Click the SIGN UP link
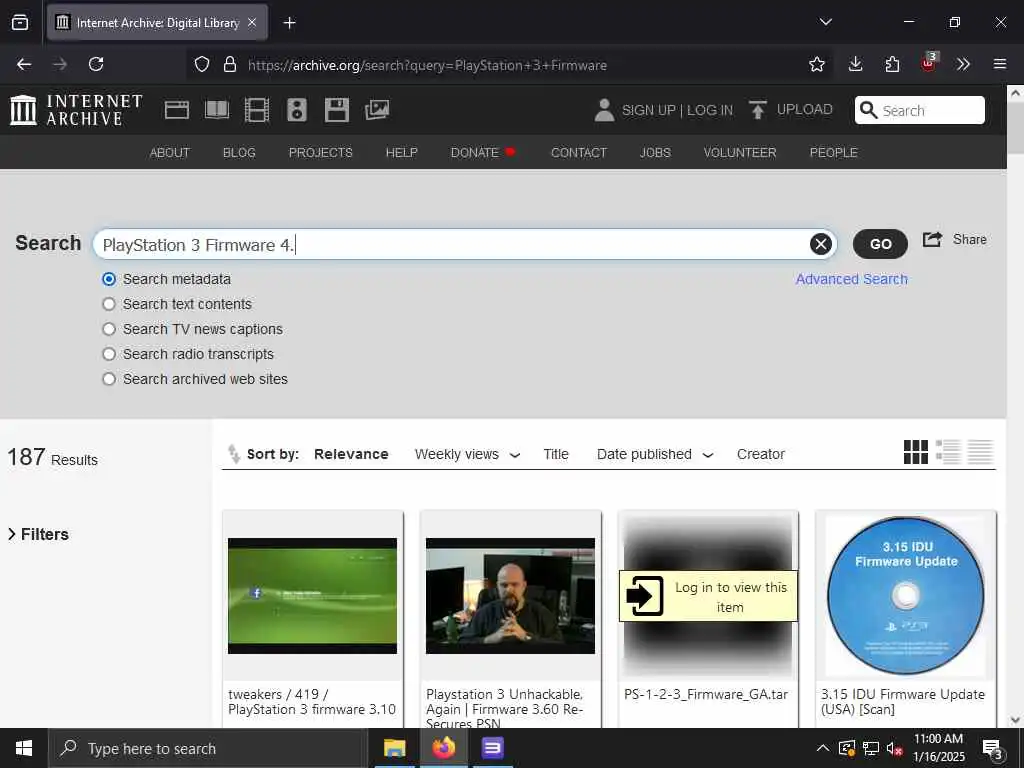Screen dimensions: 1024x768 pos(648,110)
